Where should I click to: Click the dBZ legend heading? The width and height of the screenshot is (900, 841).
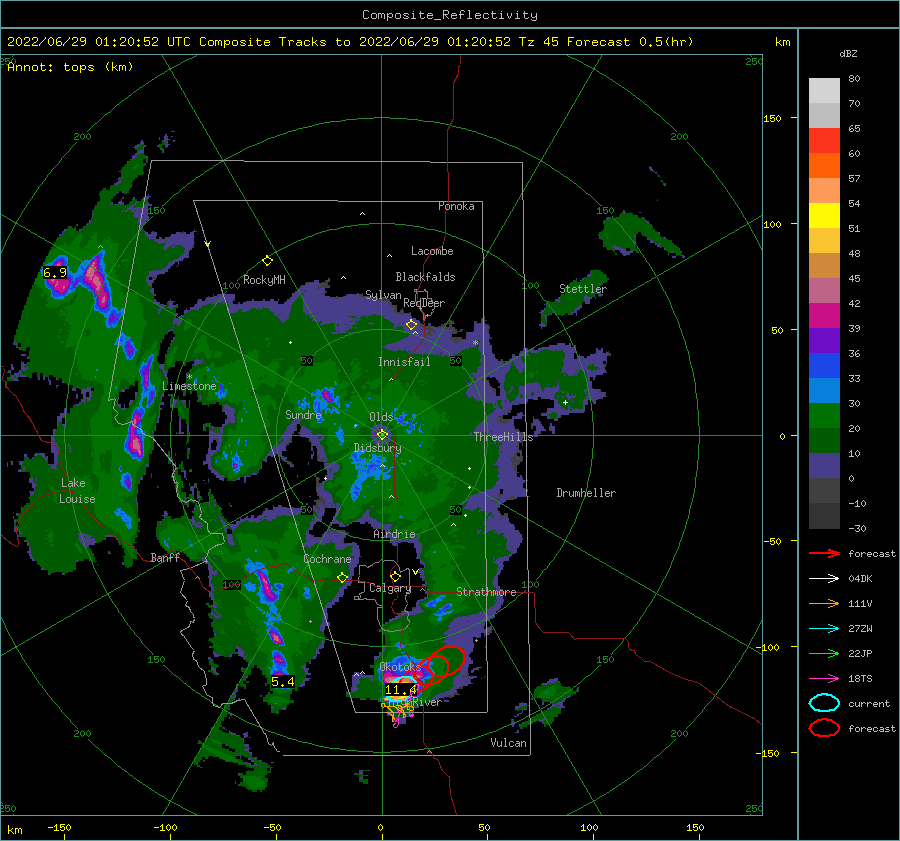[x=848, y=53]
